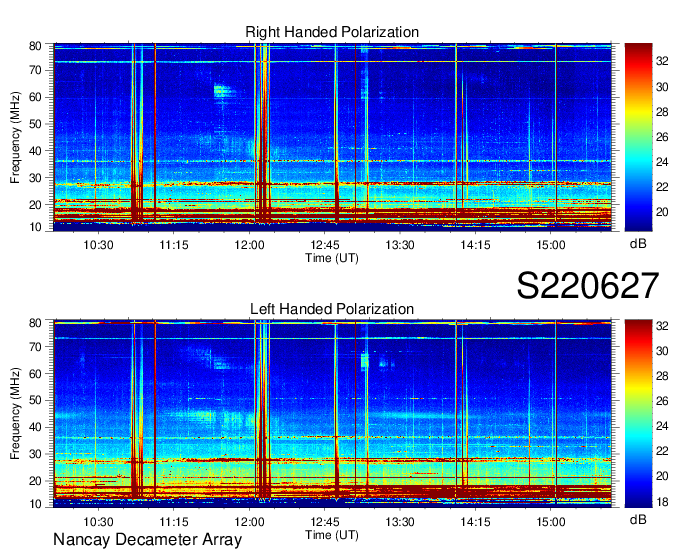
Task: Click the dB label under left-handed color bar
Action: pos(638,519)
